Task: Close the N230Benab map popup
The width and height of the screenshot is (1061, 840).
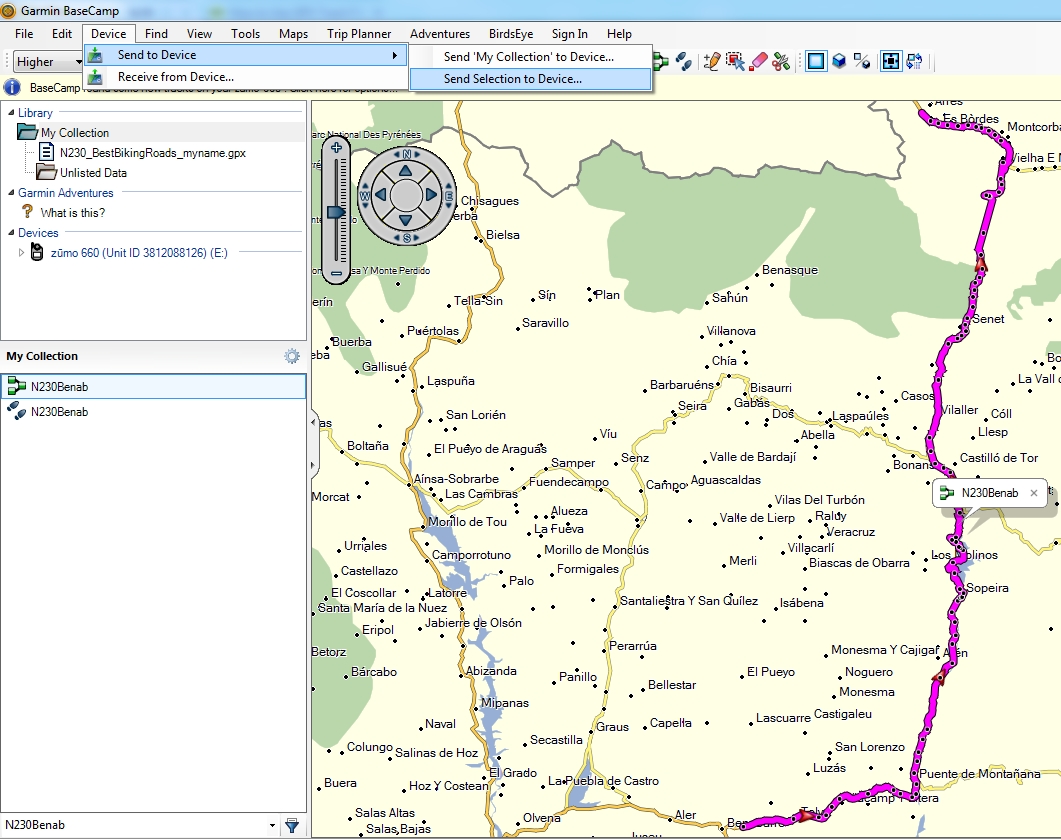Action: [1034, 493]
